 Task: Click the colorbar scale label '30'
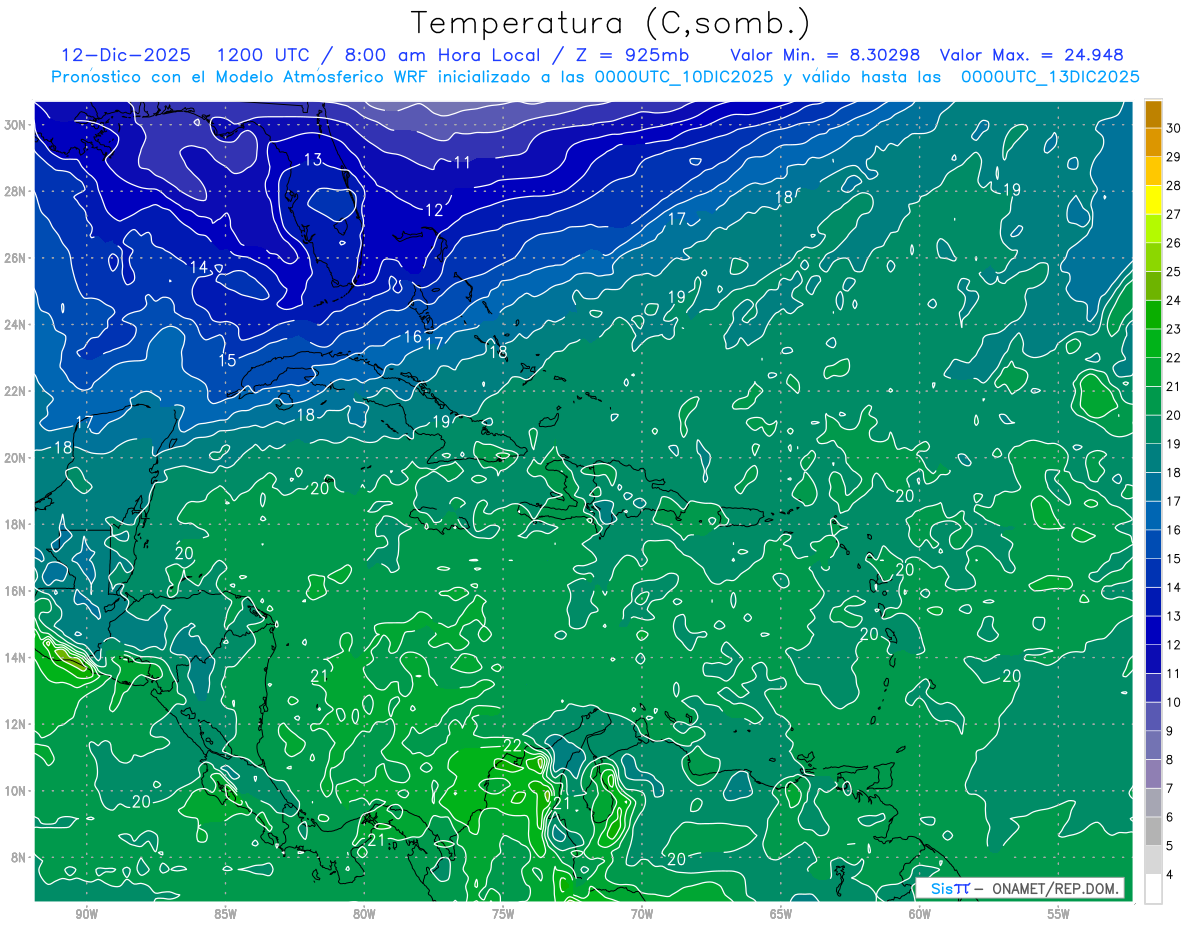(1173, 128)
